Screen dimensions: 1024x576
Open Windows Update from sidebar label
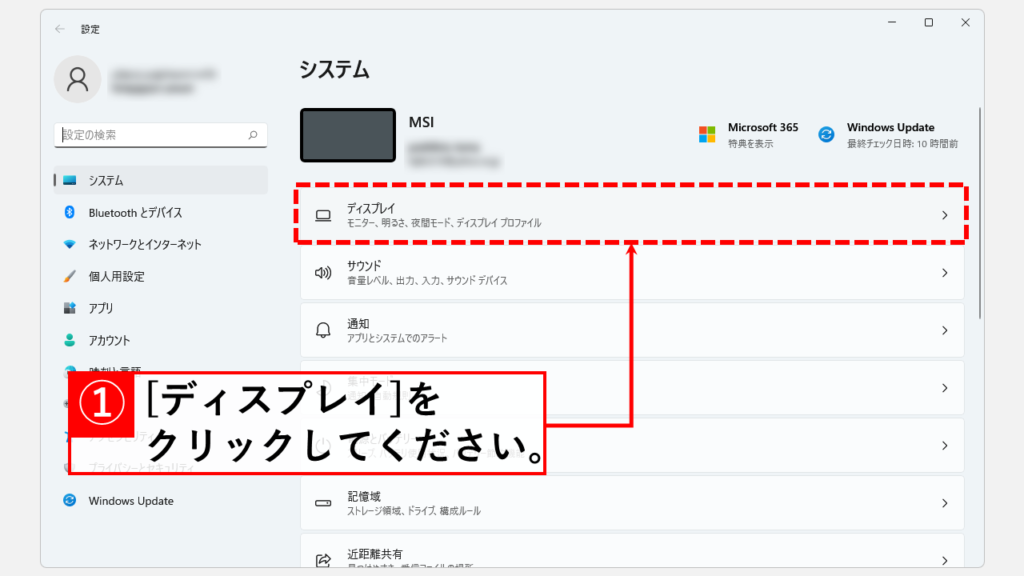pyautogui.click(x=131, y=501)
